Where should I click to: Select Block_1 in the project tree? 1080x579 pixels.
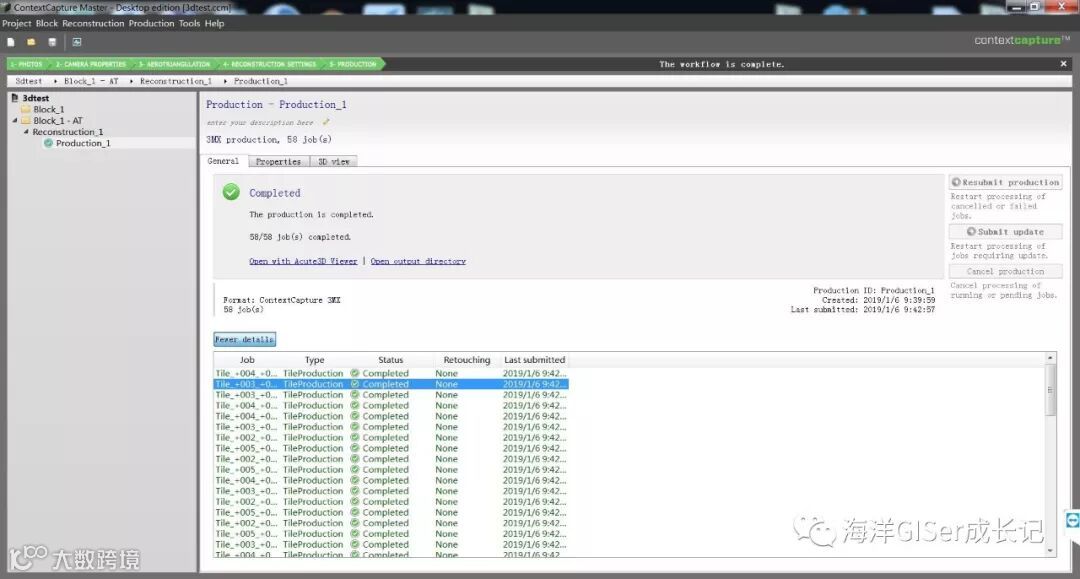(x=48, y=109)
